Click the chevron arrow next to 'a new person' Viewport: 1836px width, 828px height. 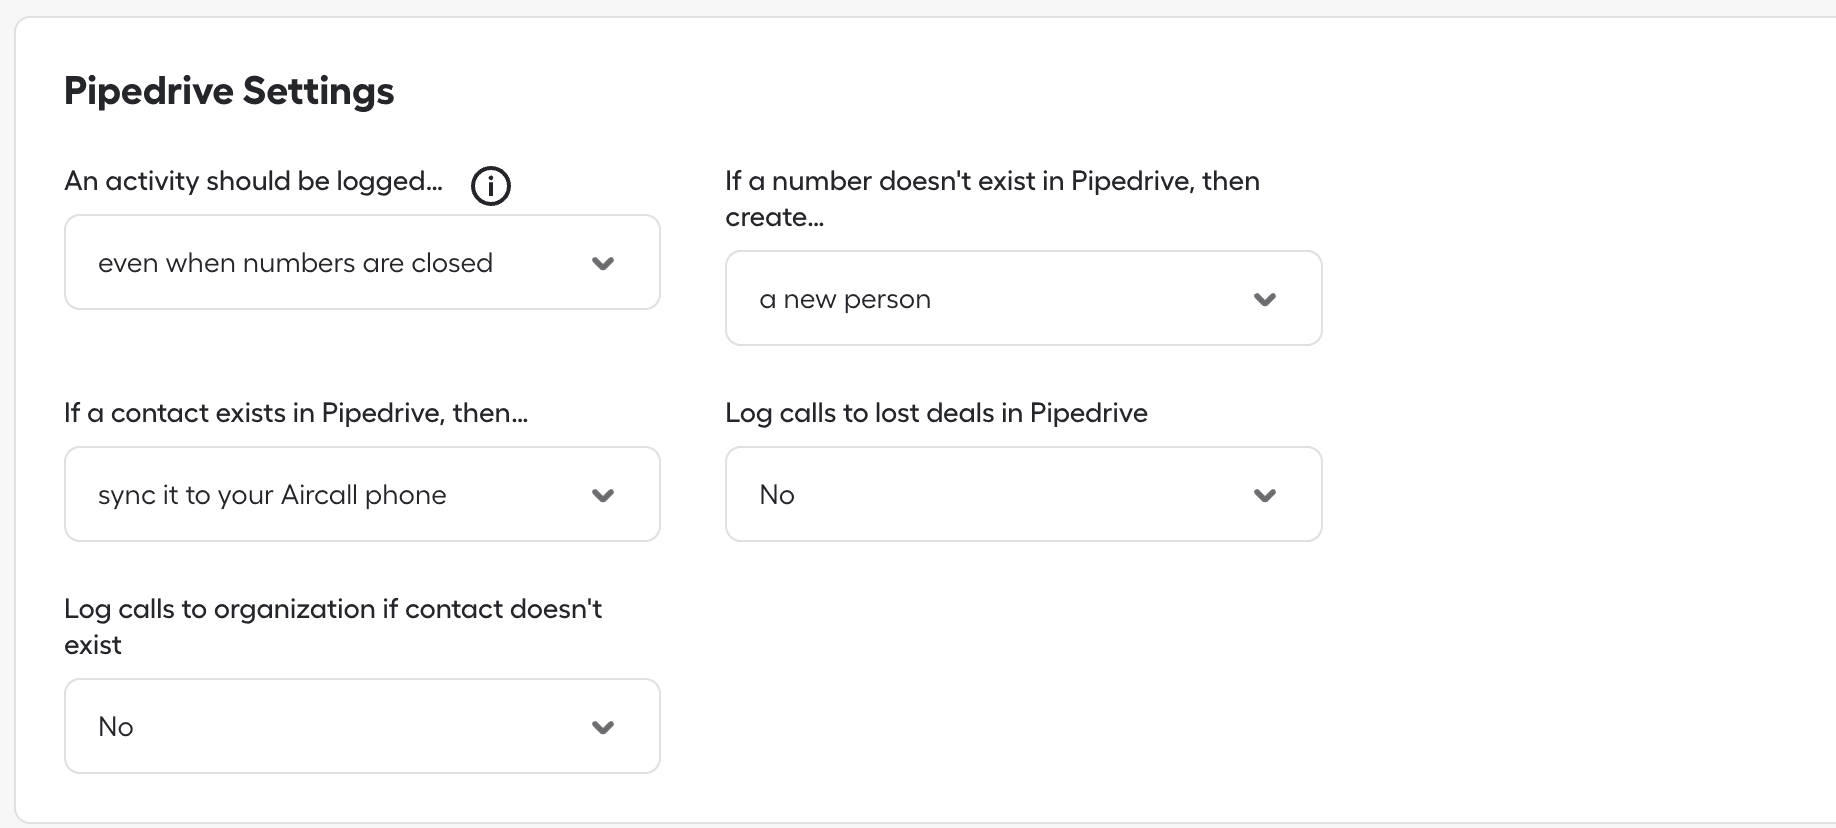pyautogui.click(x=1265, y=300)
